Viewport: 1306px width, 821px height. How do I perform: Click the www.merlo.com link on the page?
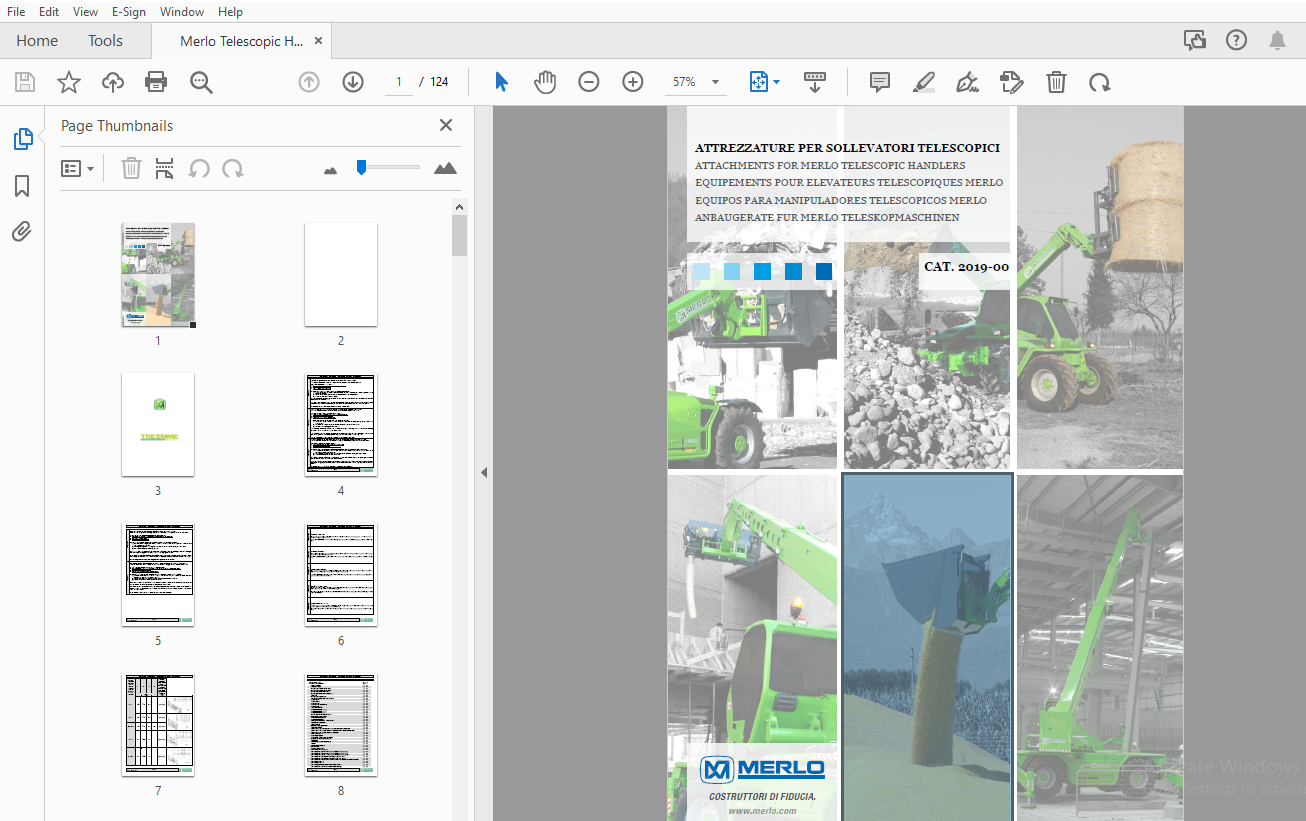pyautogui.click(x=762, y=811)
